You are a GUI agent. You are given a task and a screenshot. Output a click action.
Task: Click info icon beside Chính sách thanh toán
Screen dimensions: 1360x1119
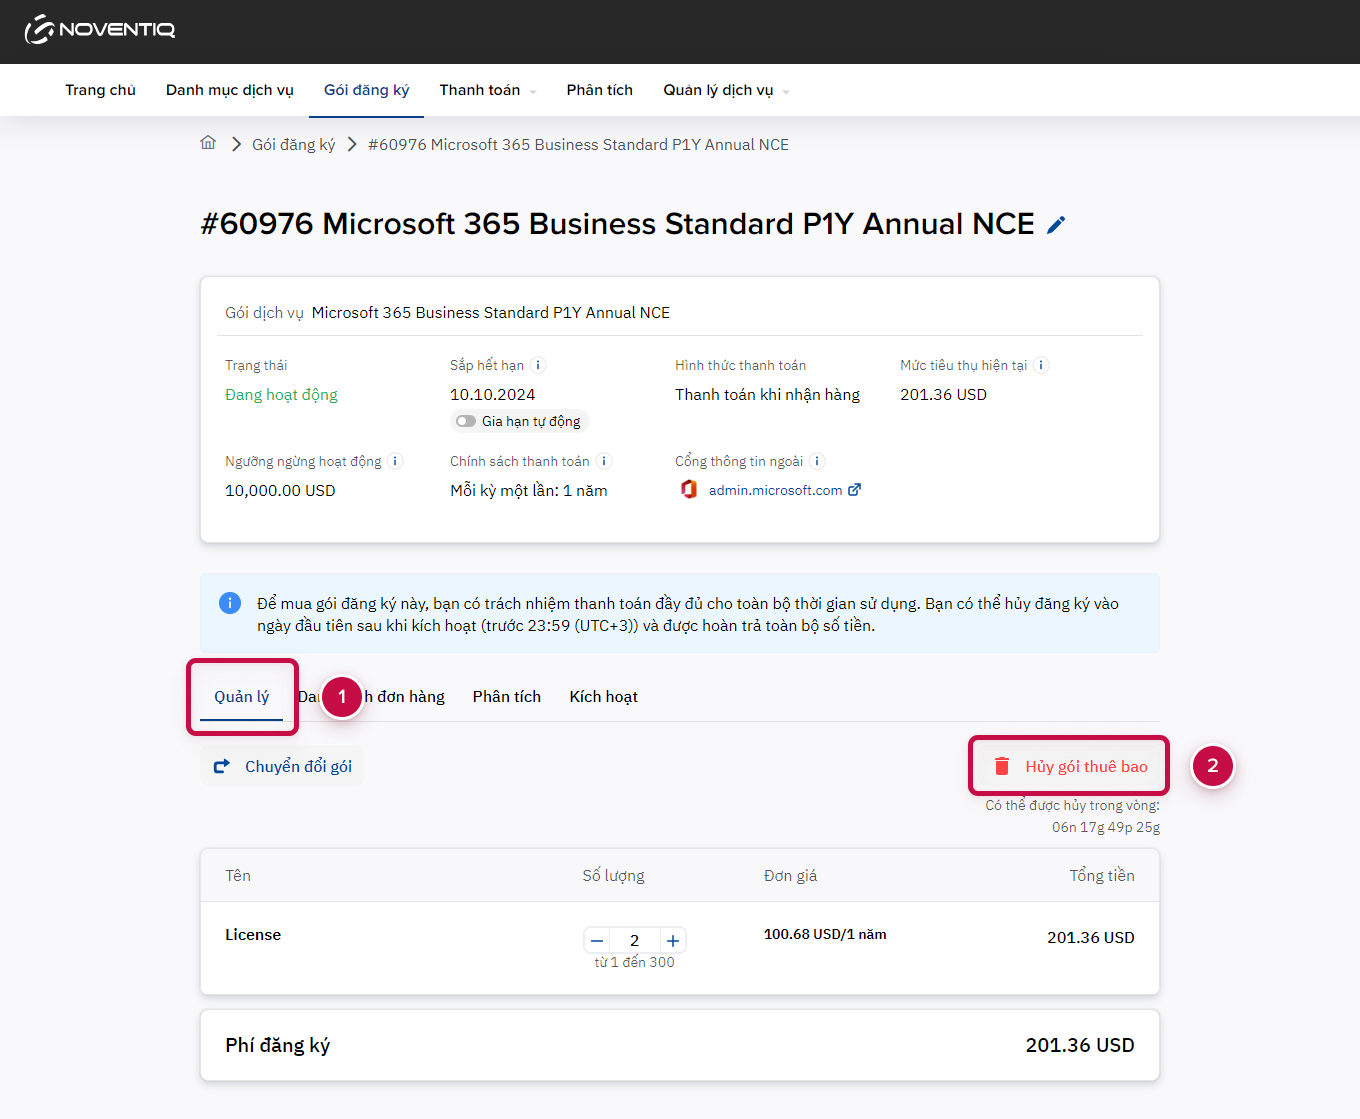tap(604, 461)
